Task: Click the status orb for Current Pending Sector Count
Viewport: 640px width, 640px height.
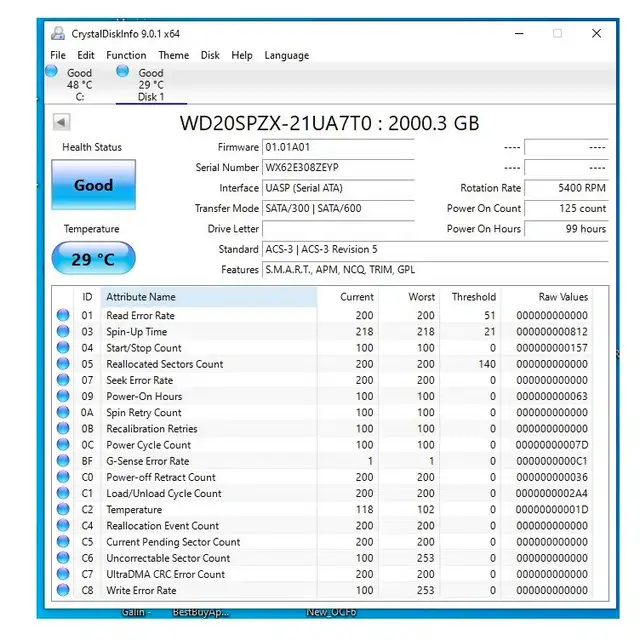Action: [63, 542]
